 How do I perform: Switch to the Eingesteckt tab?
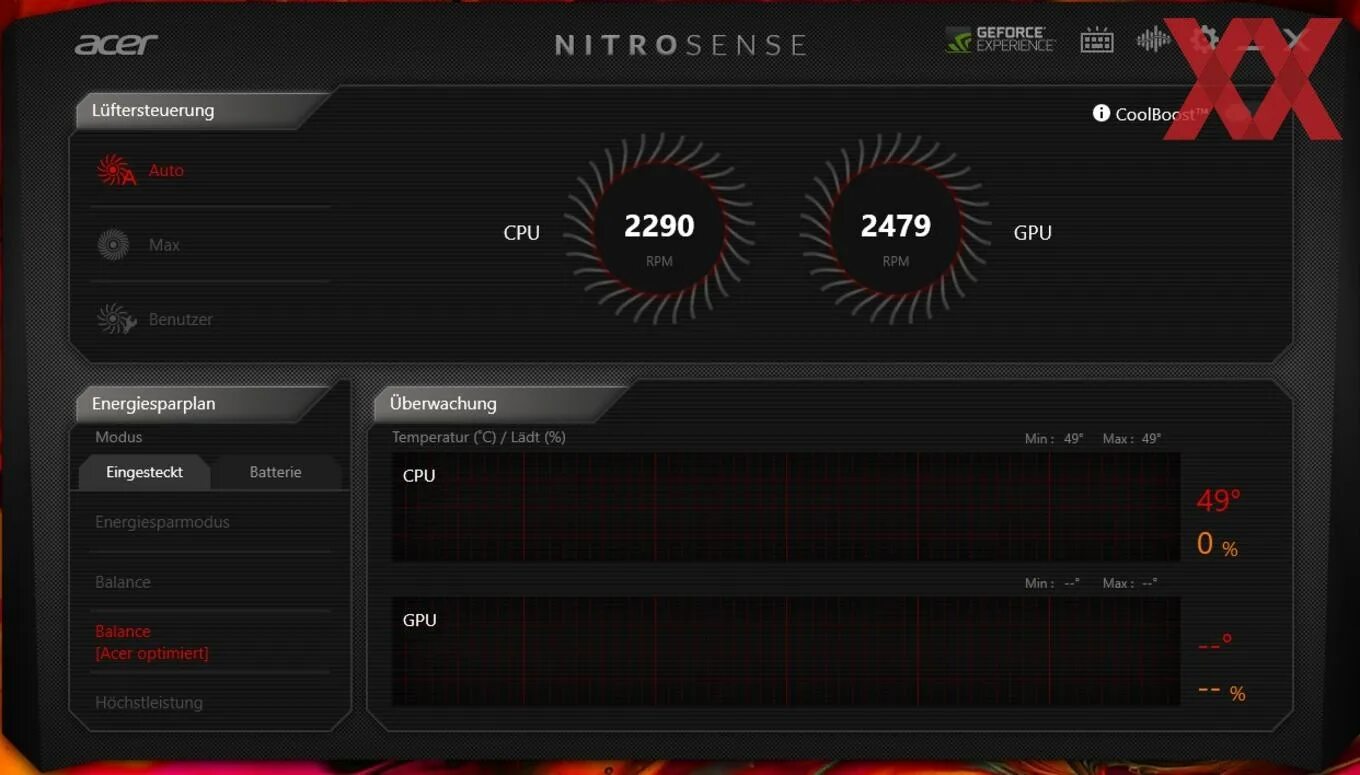point(144,472)
